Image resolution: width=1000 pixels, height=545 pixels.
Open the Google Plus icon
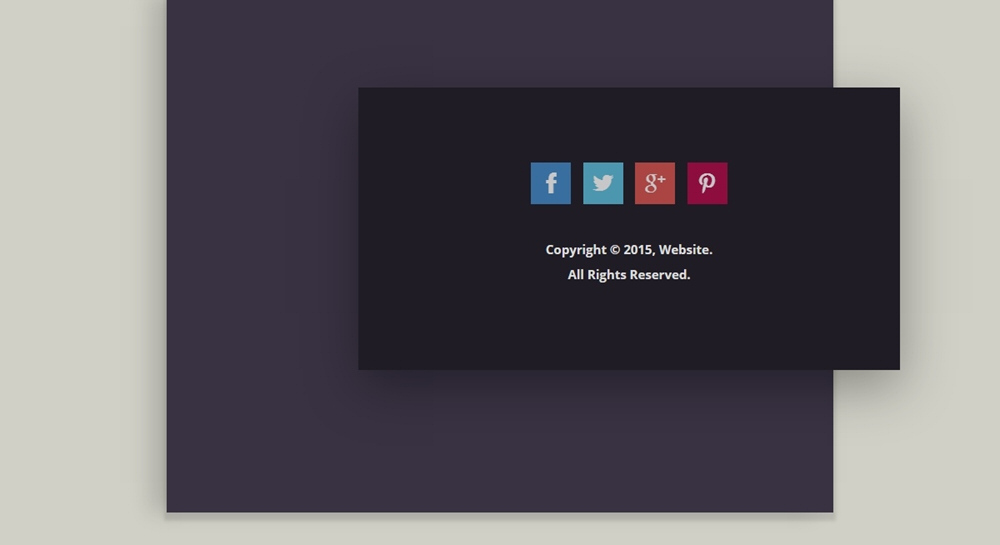655,183
